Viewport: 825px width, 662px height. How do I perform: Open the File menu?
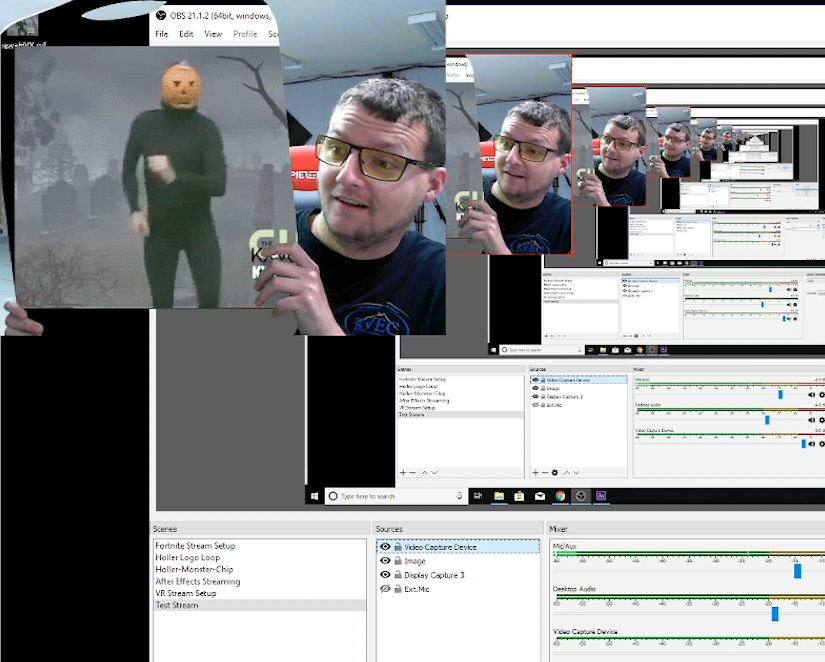pos(161,34)
